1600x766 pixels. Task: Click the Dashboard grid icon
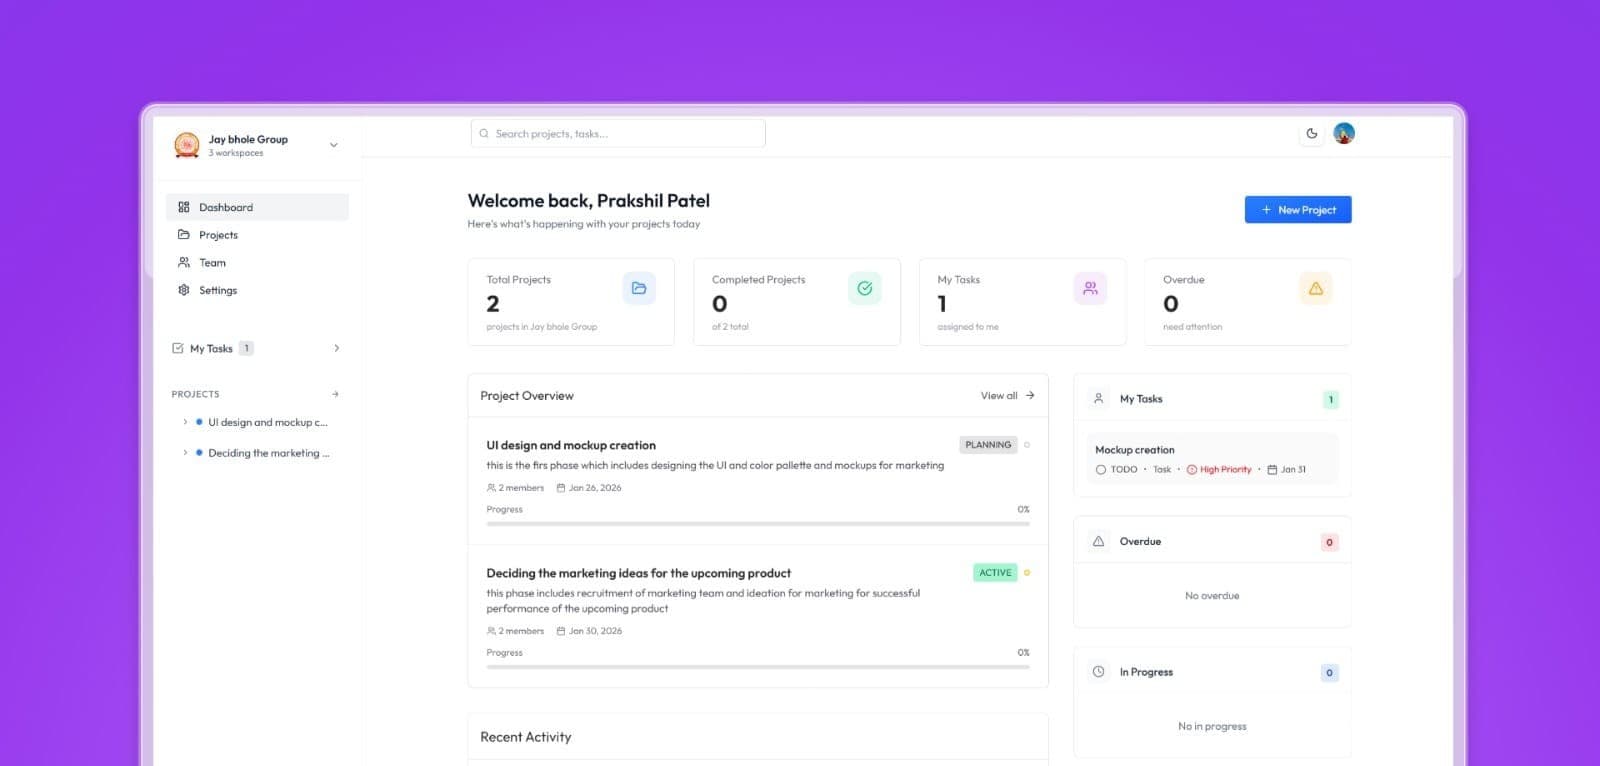(184, 207)
